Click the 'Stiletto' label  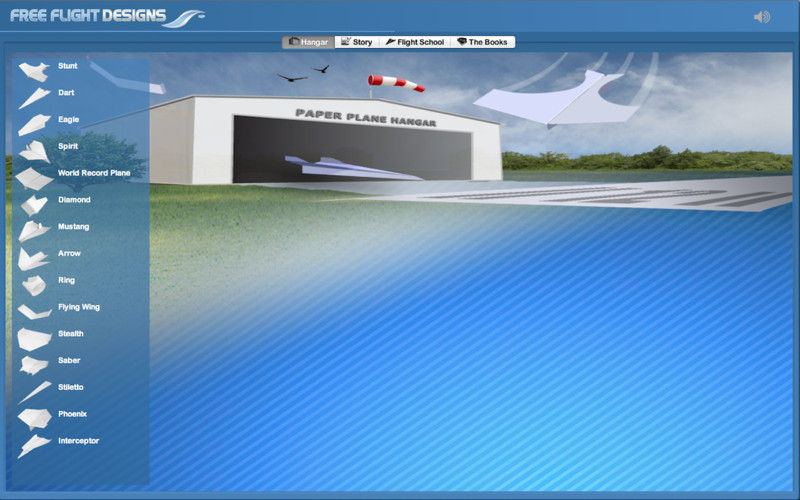(x=70, y=387)
